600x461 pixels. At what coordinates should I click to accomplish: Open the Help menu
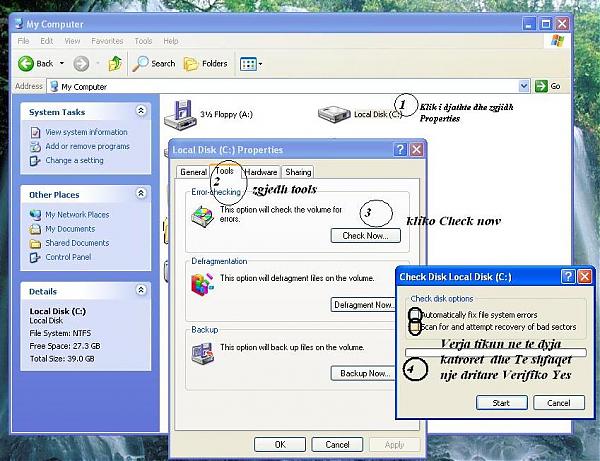[x=171, y=41]
